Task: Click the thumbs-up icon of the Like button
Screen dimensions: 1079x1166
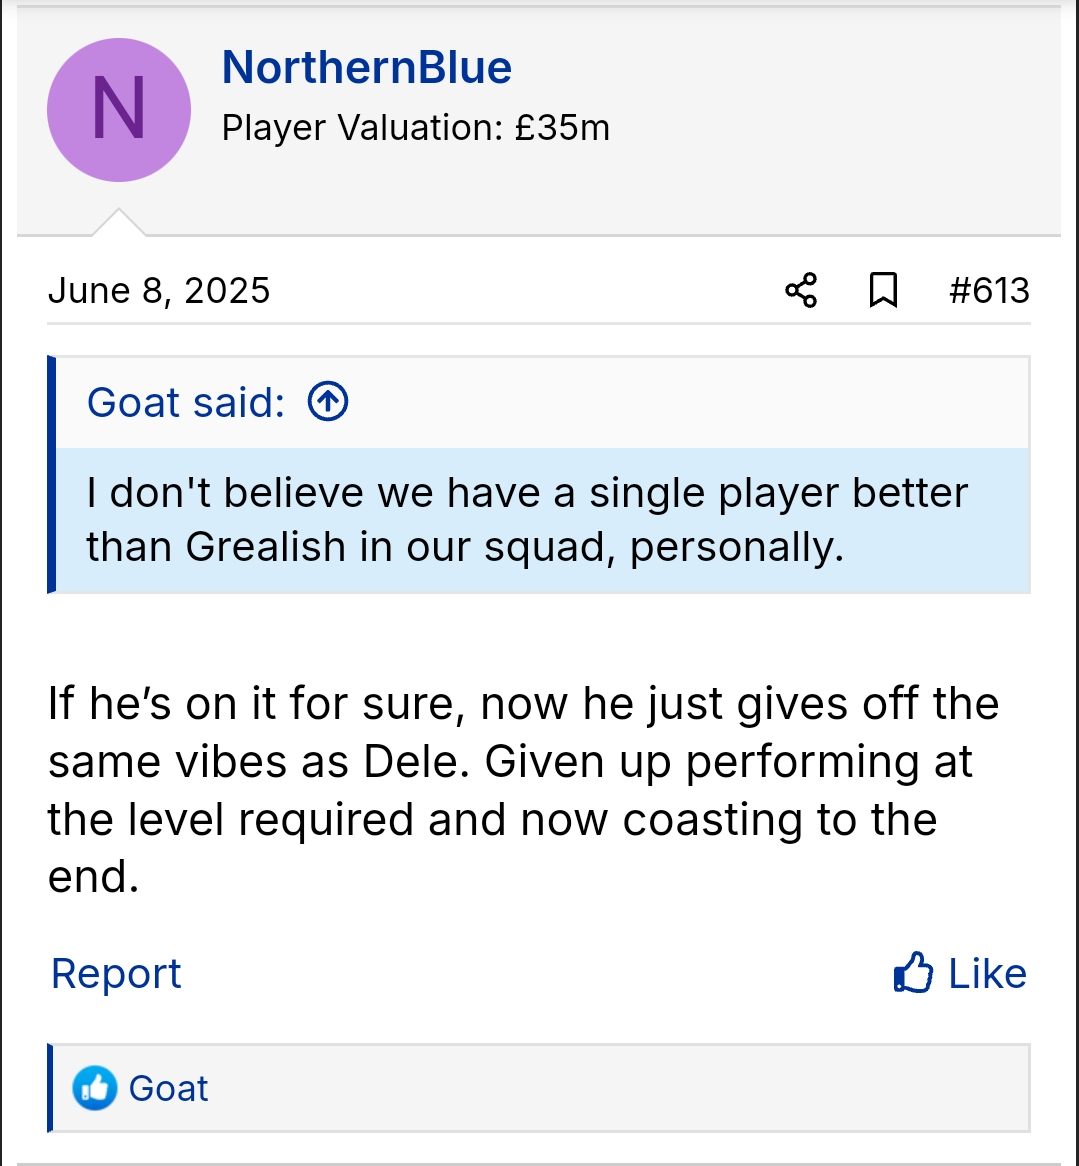Action: point(913,973)
